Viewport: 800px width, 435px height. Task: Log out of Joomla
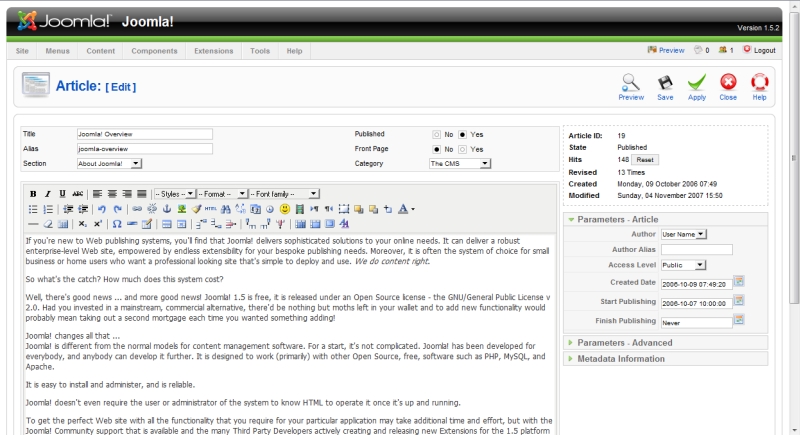(x=759, y=50)
